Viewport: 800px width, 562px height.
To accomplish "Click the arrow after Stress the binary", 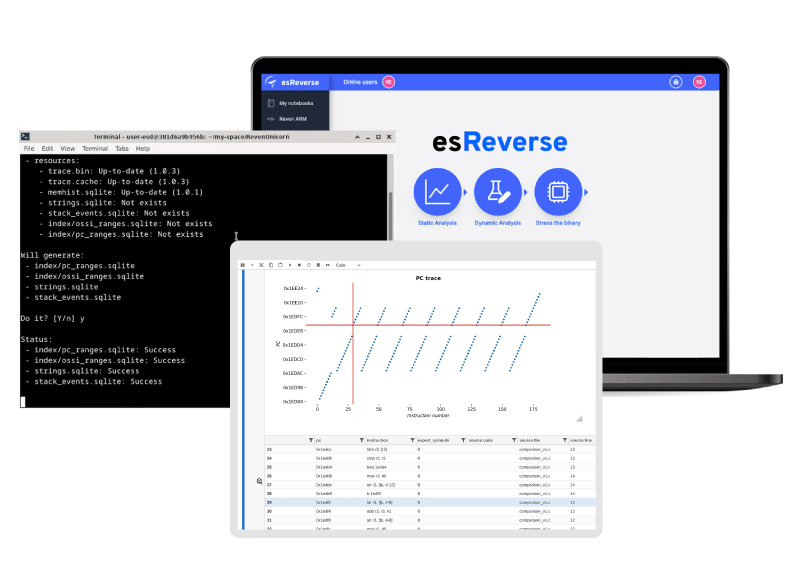I will pyautogui.click(x=586, y=192).
